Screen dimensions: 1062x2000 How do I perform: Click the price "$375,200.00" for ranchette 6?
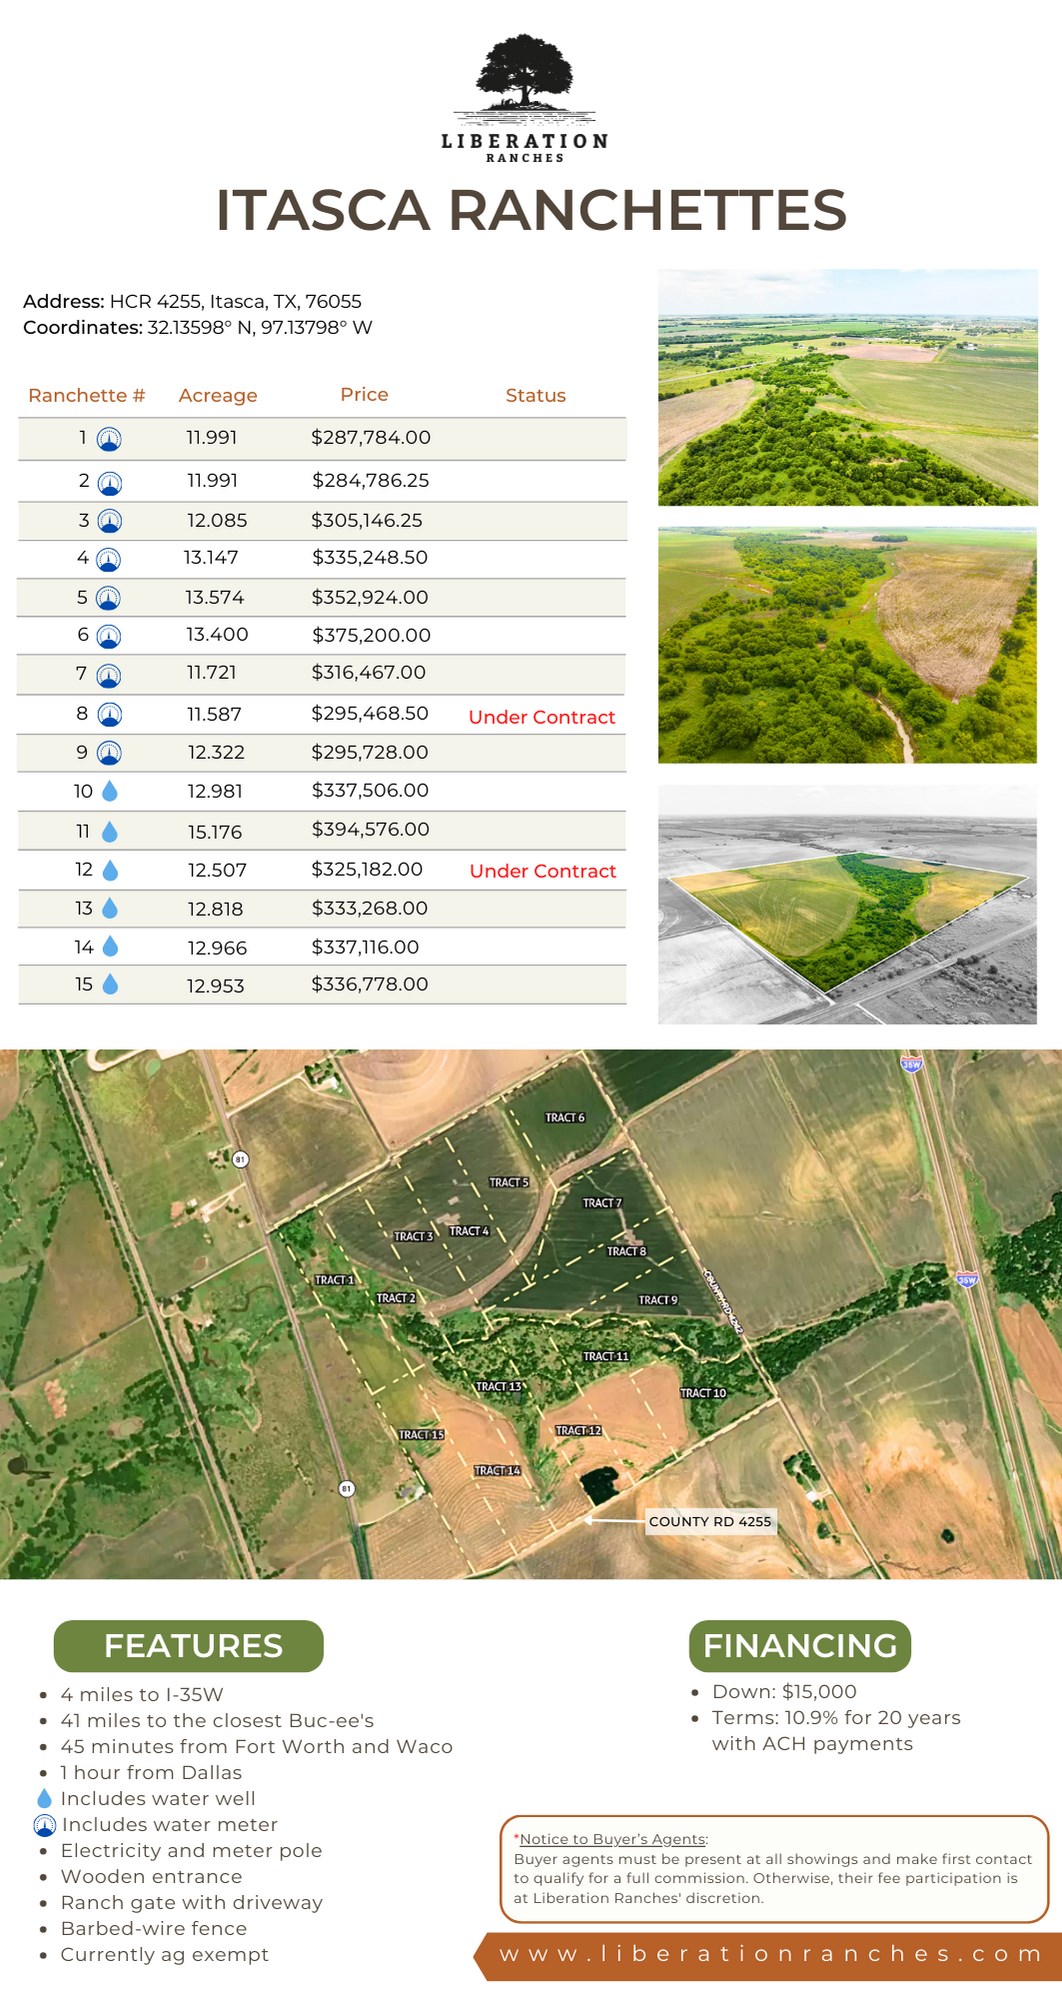click(371, 635)
